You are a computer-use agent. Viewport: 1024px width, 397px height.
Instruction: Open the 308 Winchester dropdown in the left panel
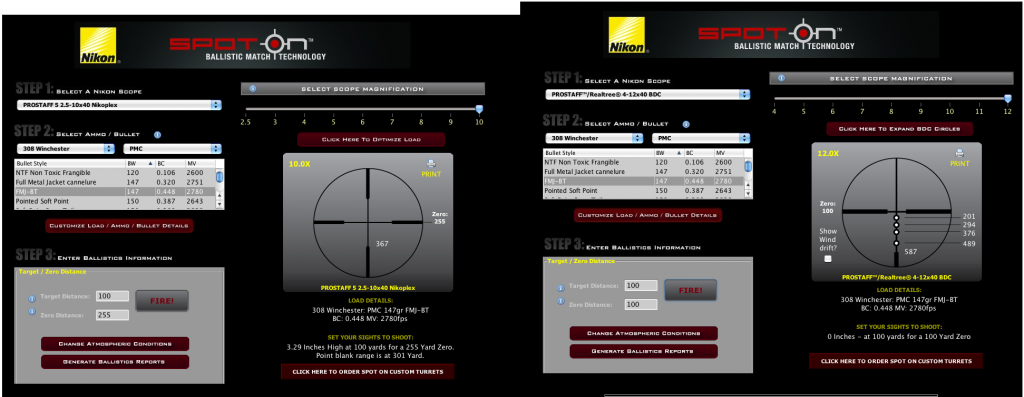click(x=65, y=149)
